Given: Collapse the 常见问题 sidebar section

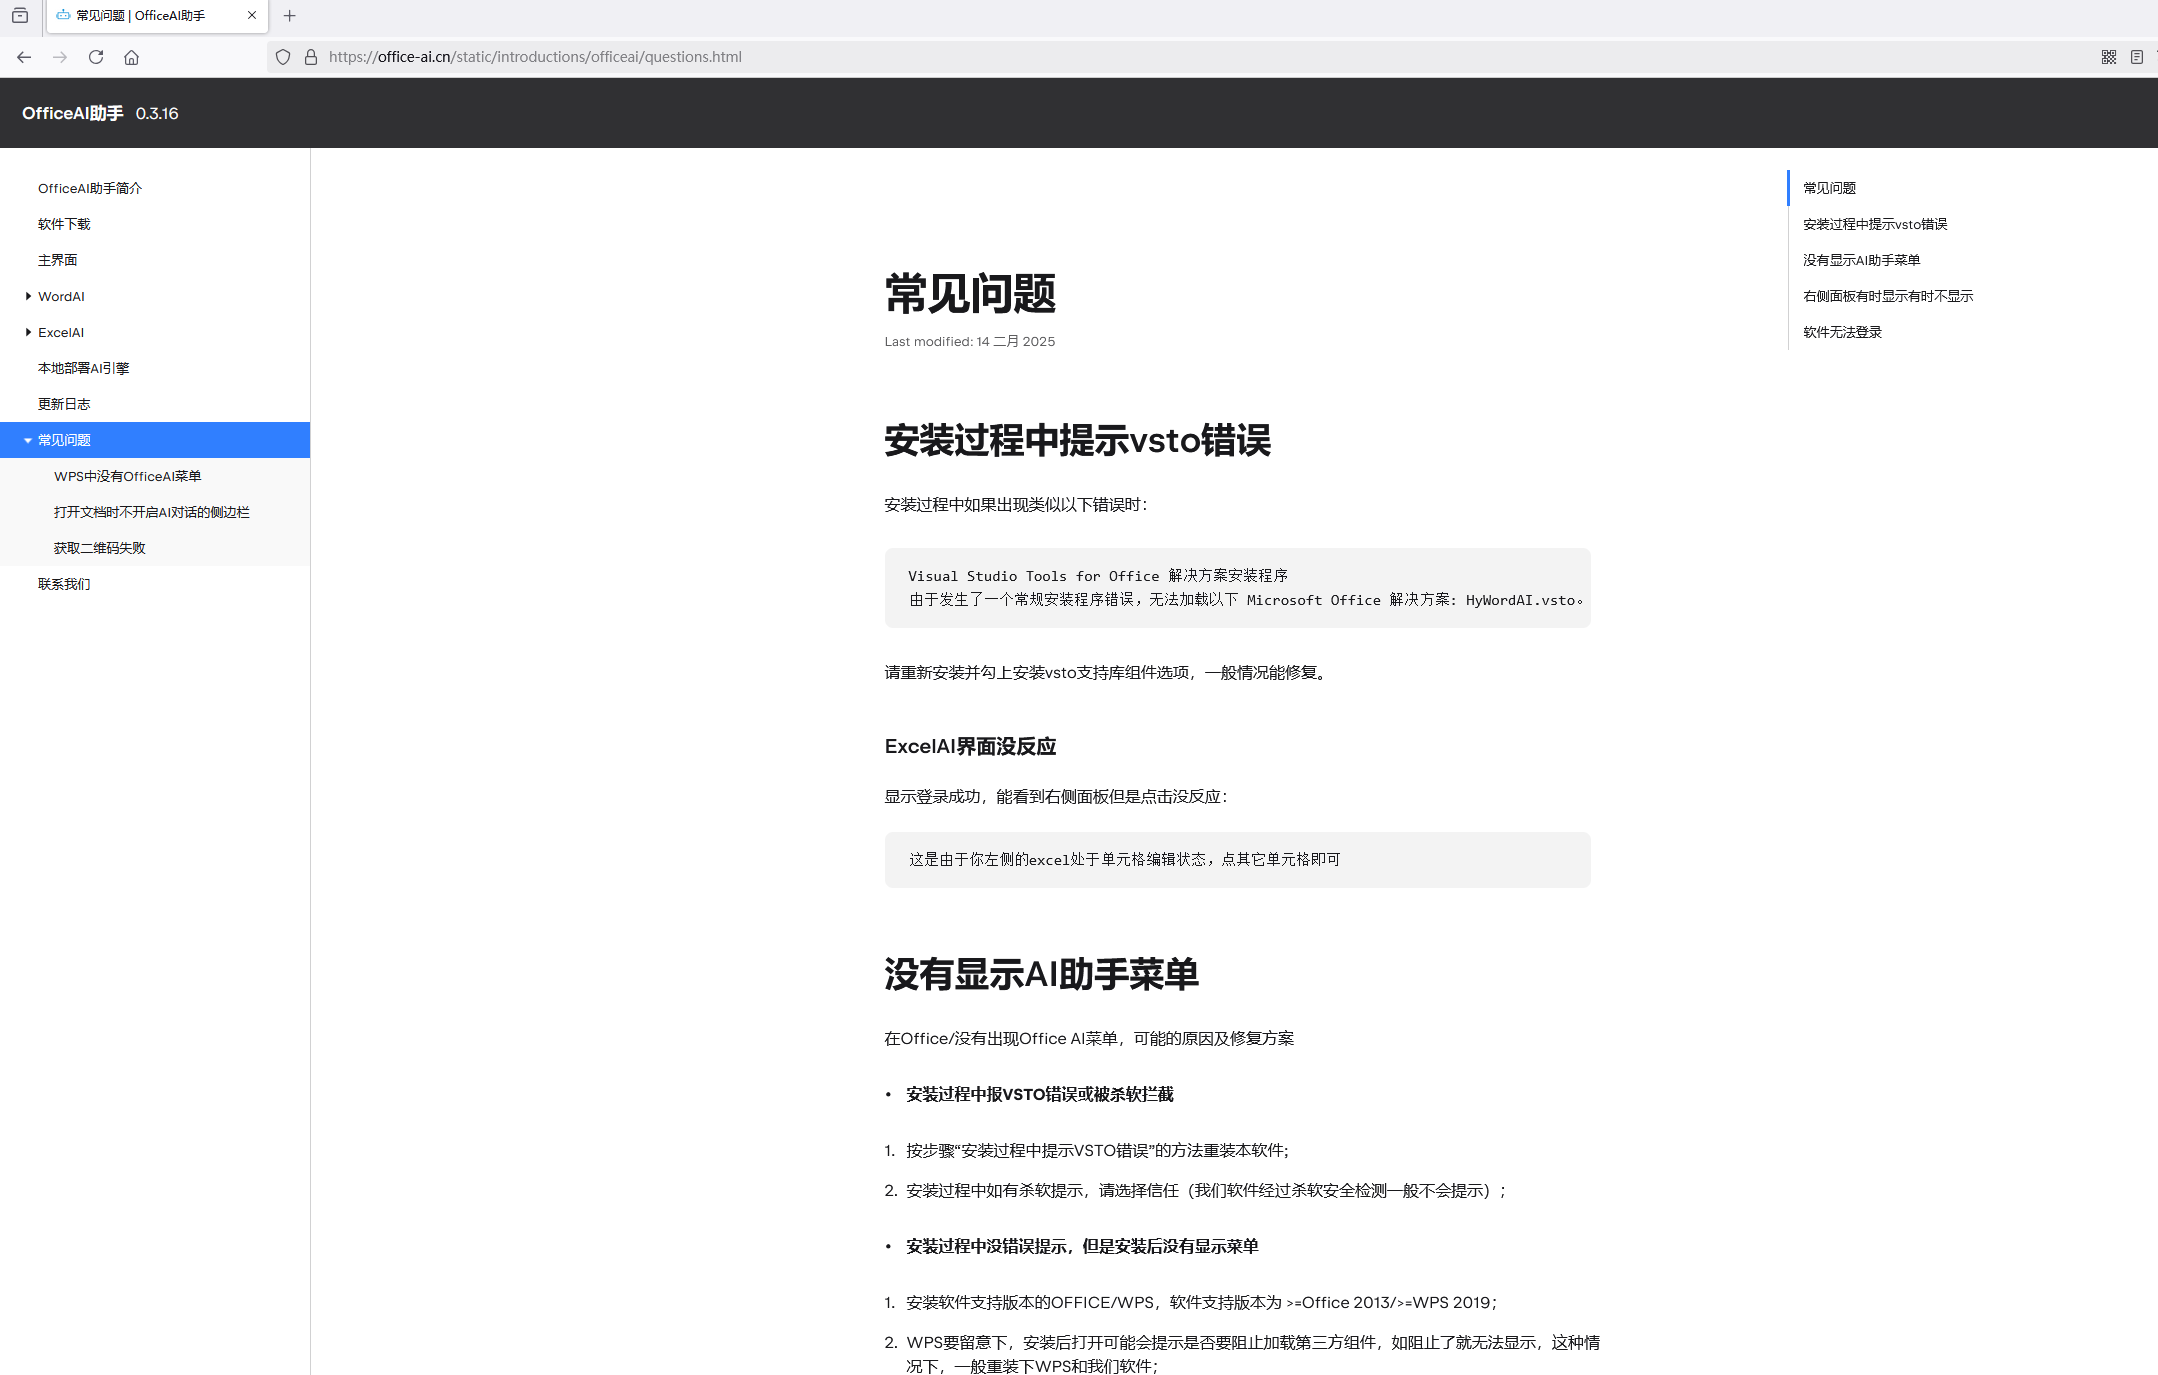Looking at the screenshot, I should (x=27, y=439).
